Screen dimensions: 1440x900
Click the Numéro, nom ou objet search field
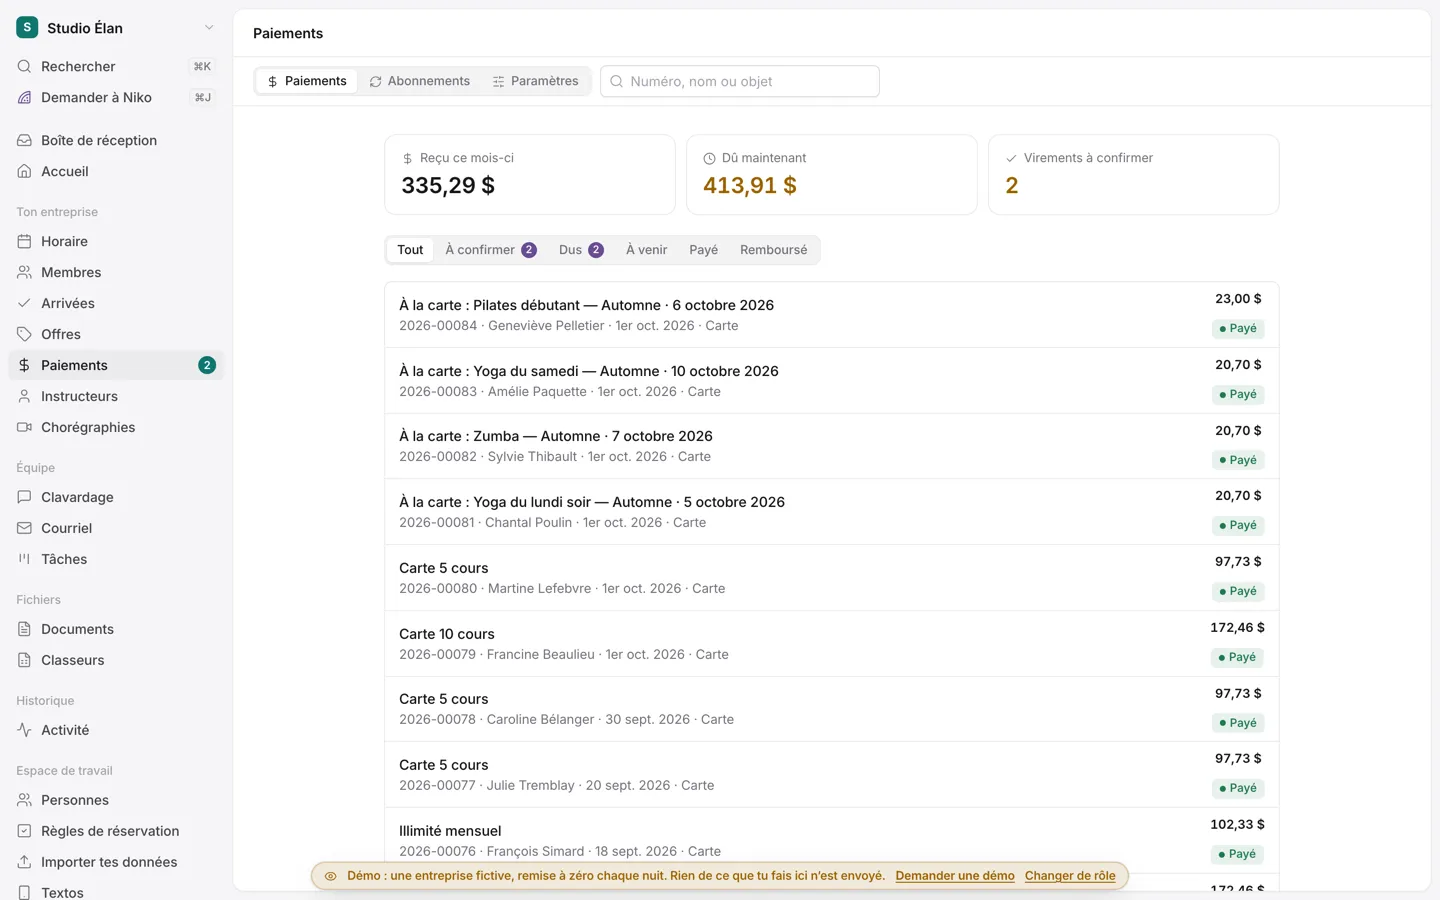[740, 81]
